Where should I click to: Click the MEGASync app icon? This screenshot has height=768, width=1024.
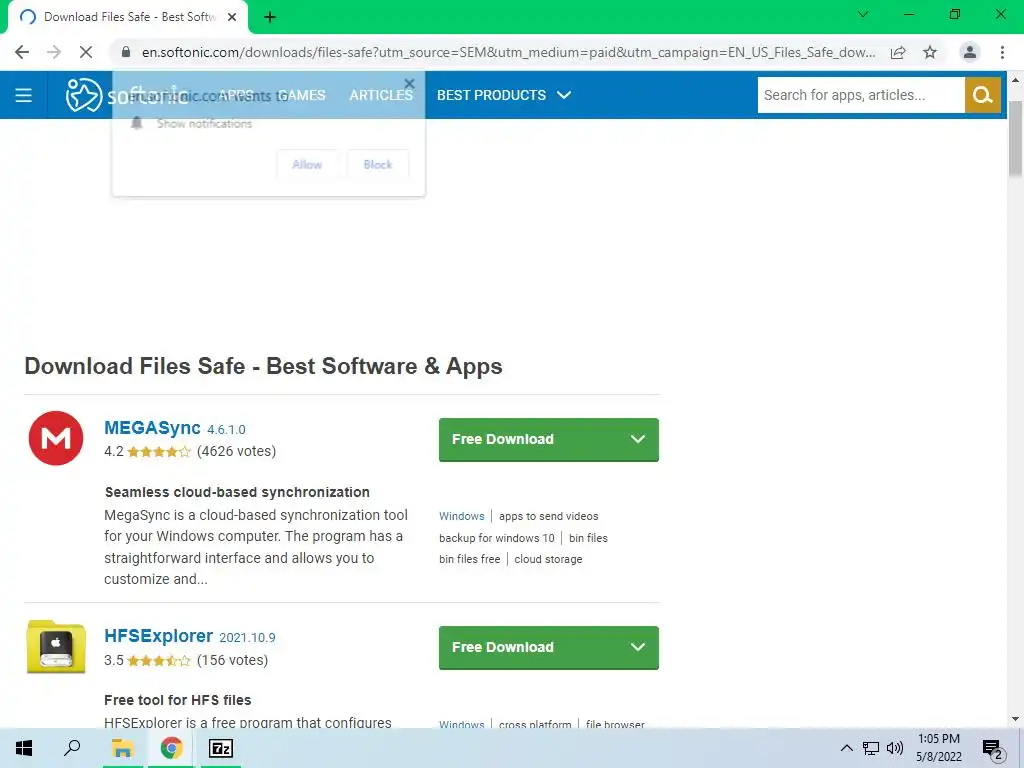[x=56, y=438]
